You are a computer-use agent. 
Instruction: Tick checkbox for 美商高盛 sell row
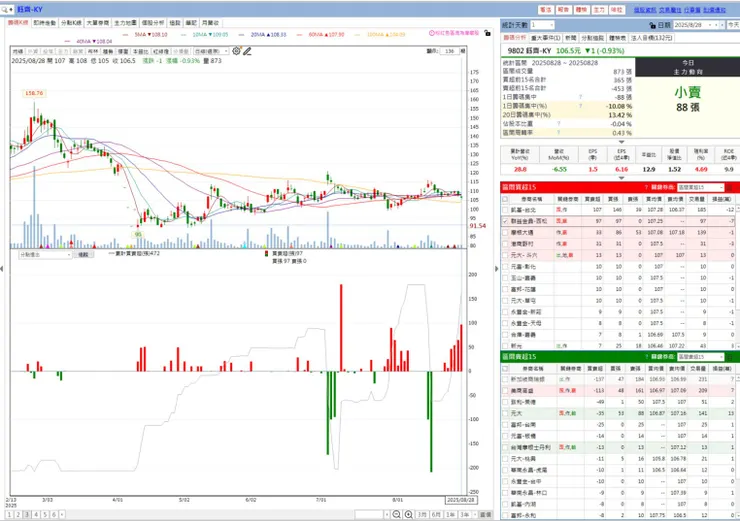coord(505,391)
